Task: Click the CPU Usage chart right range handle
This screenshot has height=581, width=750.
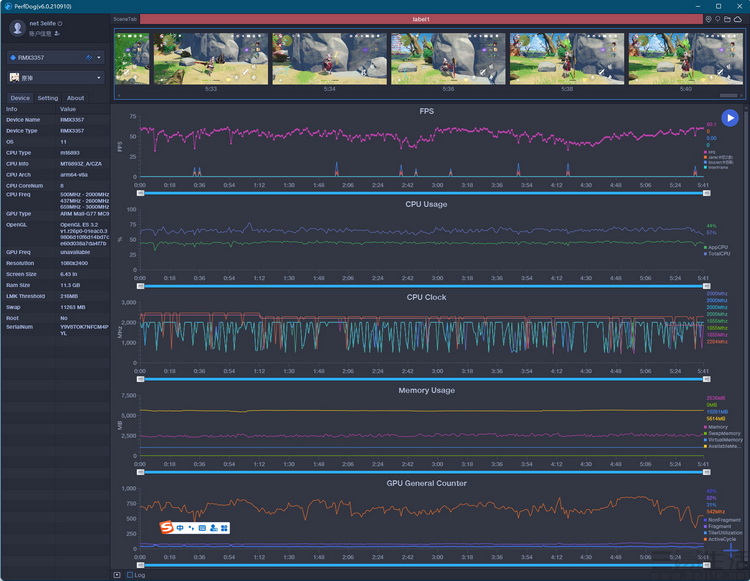Action: [x=706, y=286]
